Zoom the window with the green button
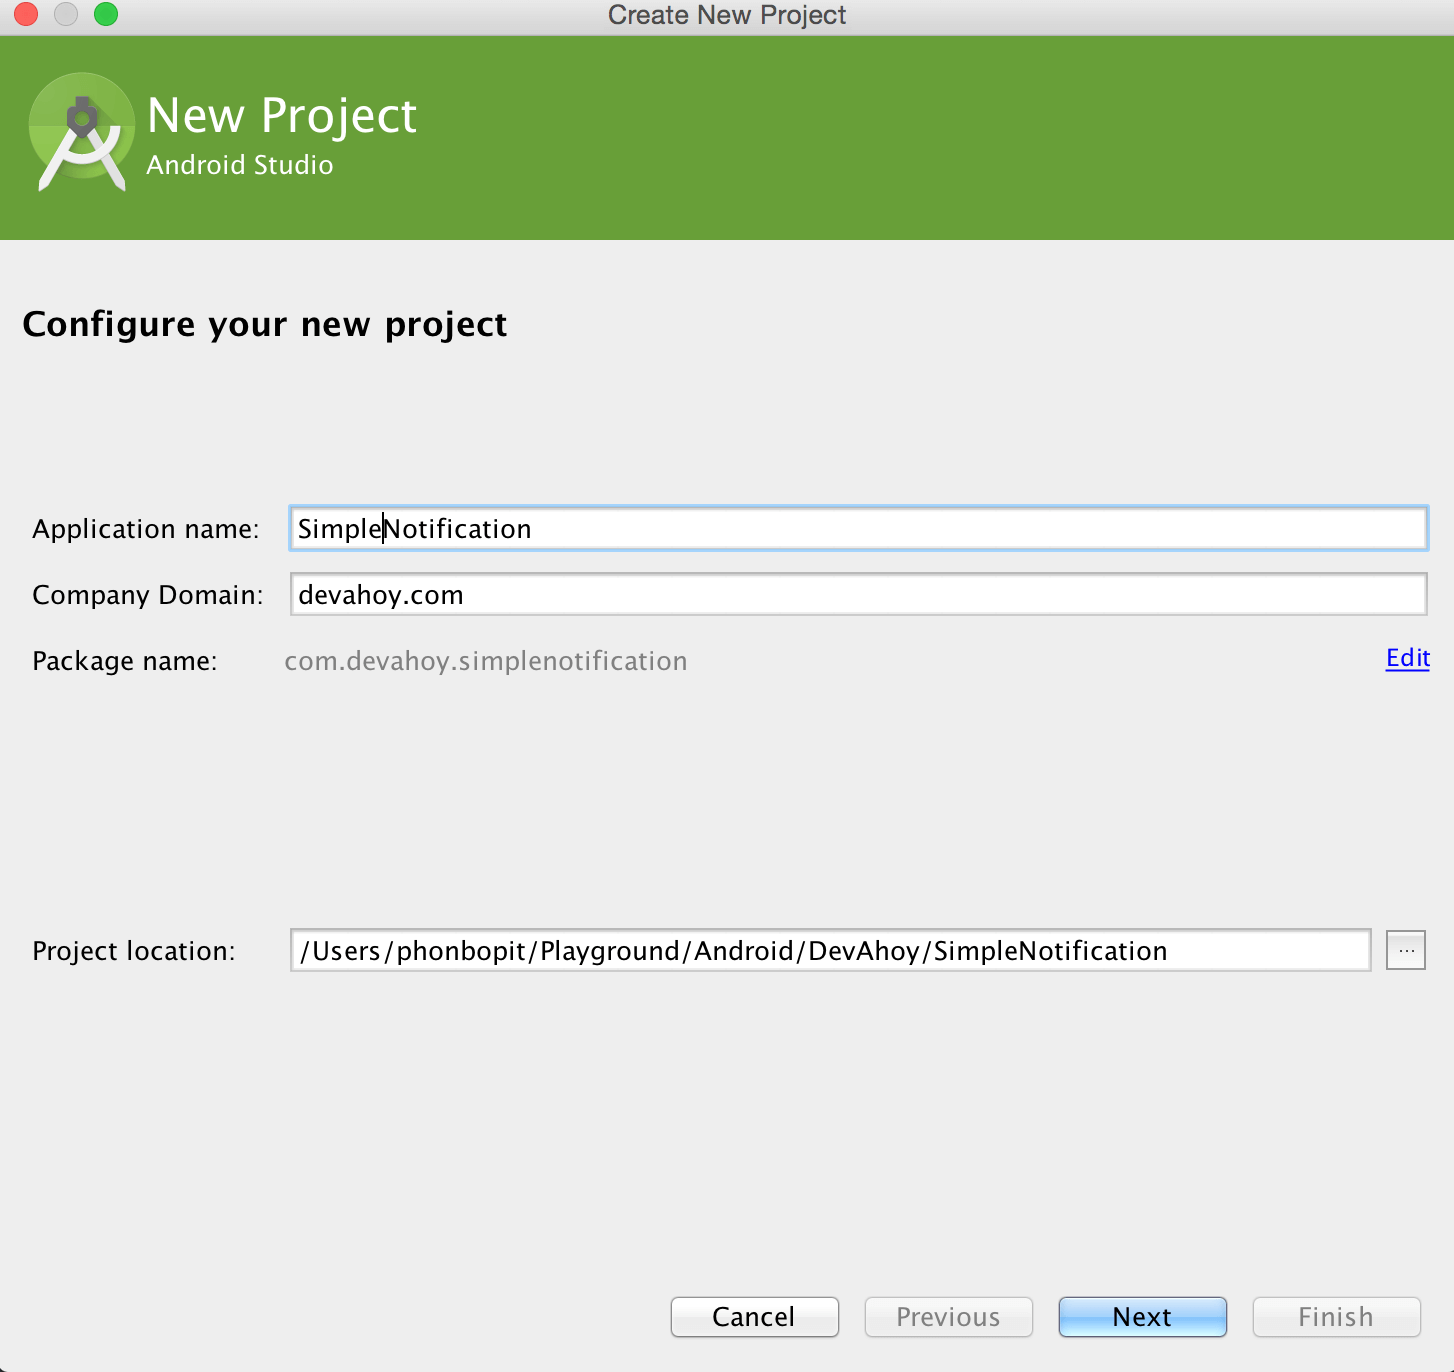 pos(106,14)
